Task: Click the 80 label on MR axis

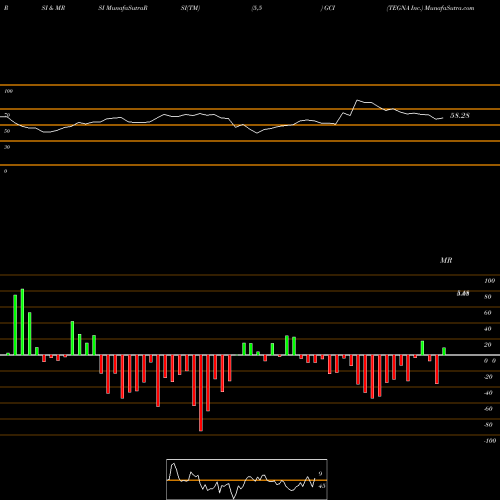Action: 488,297
